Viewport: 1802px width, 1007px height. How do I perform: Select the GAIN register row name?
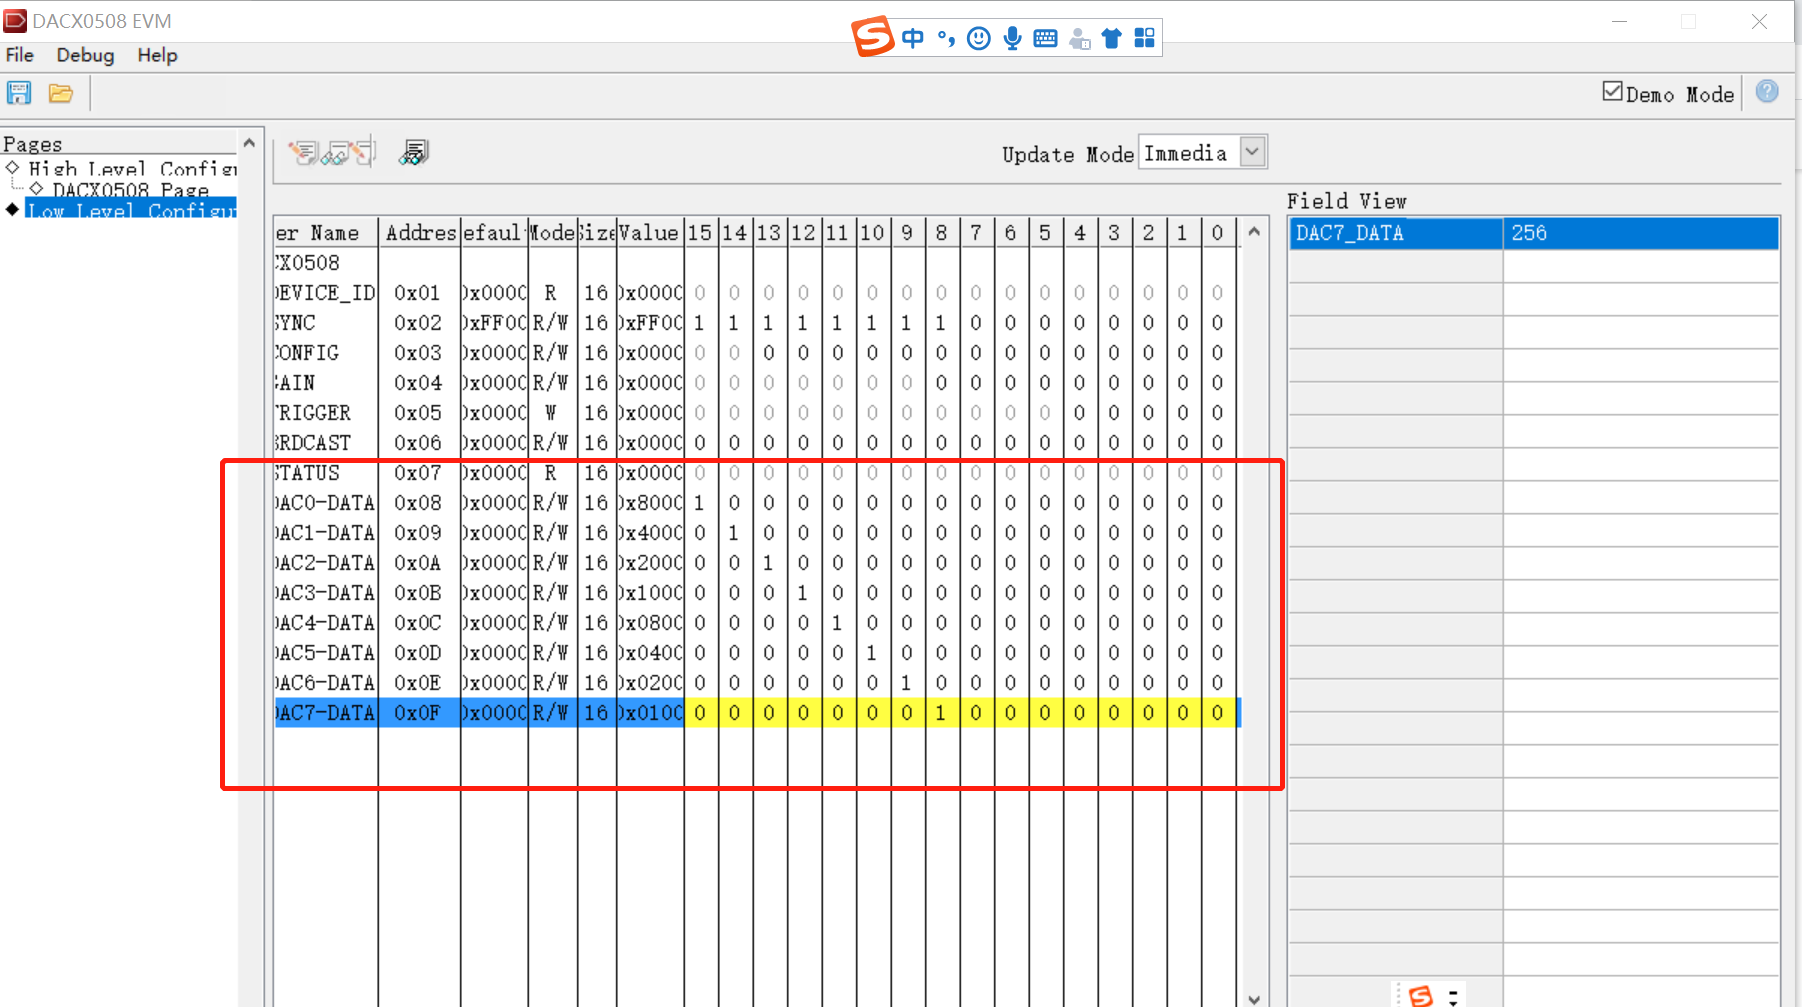[x=326, y=383]
